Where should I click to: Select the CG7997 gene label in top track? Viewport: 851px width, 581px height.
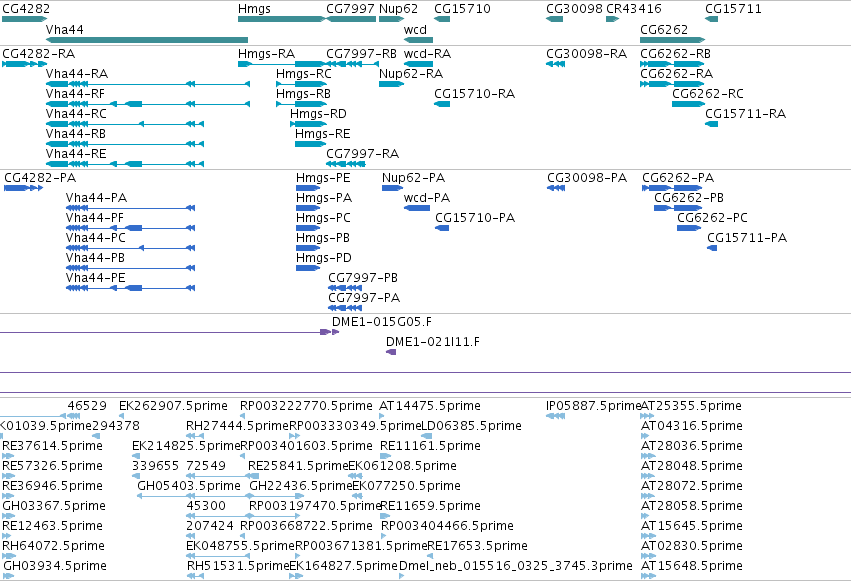pos(350,9)
